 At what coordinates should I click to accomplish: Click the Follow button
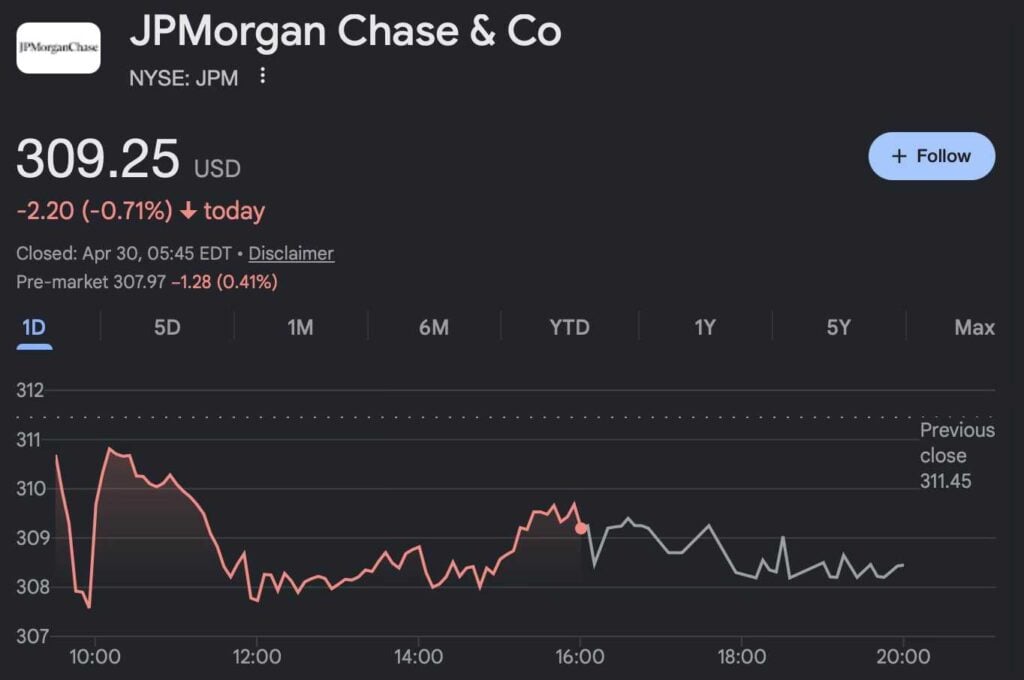point(931,156)
